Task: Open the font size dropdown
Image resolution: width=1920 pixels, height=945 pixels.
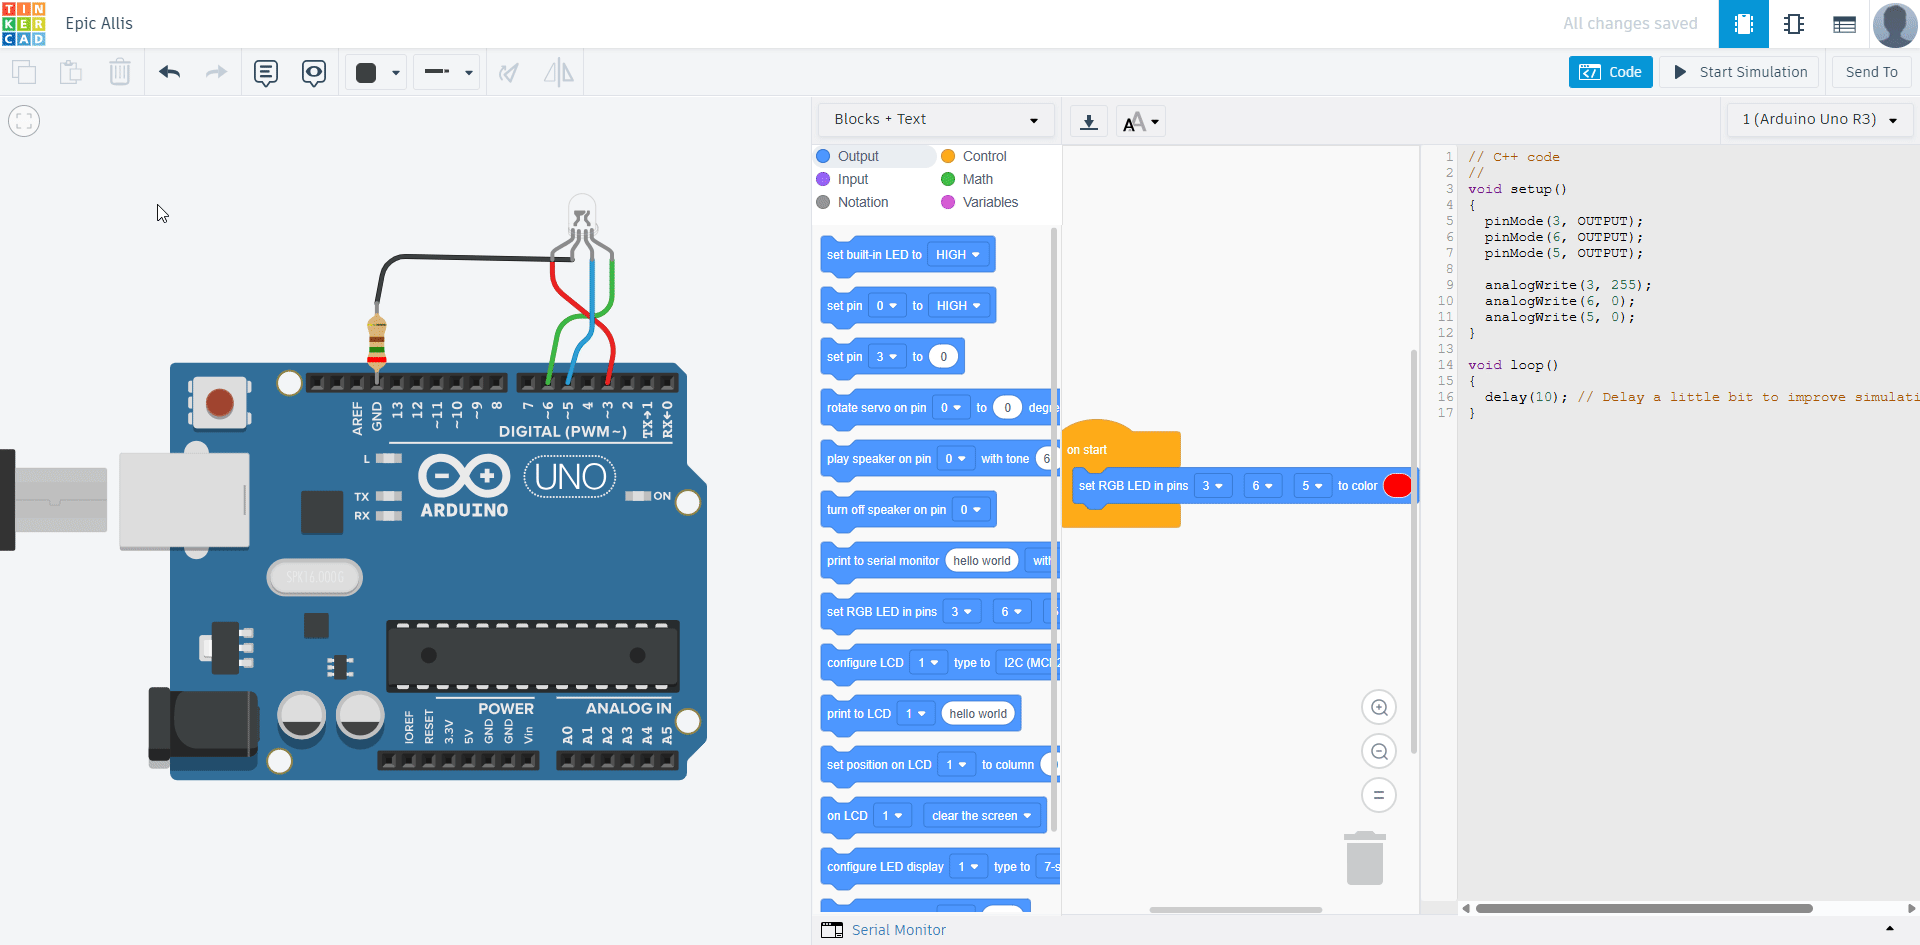Action: coord(1141,122)
